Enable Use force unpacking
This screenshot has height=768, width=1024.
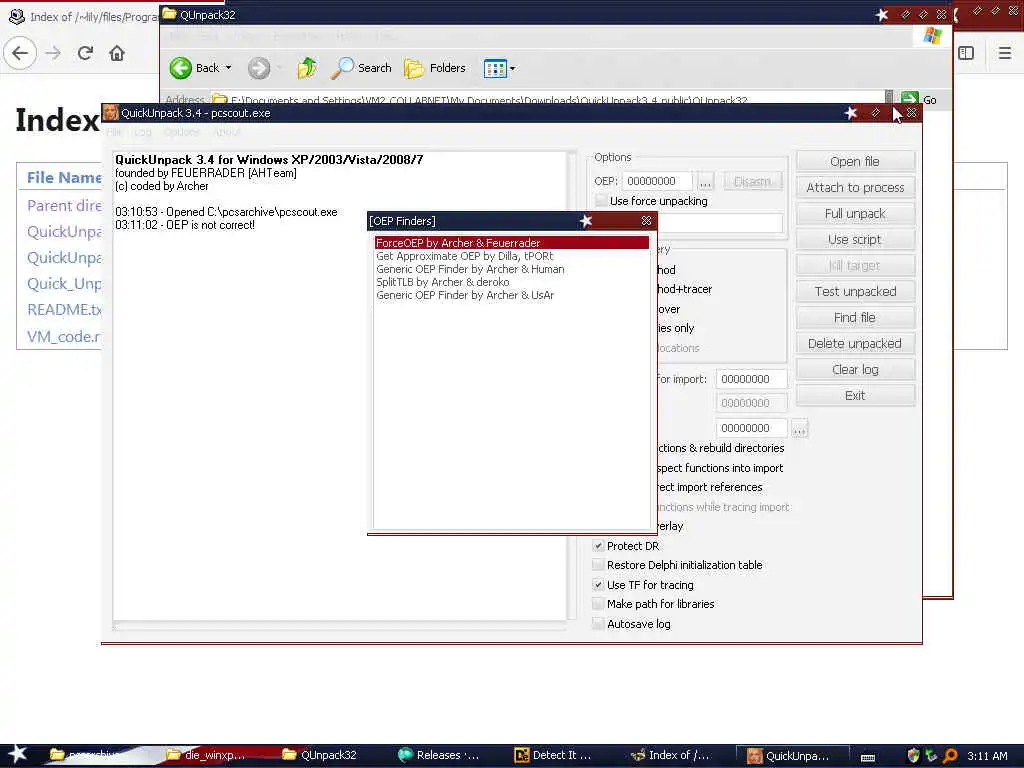(601, 200)
